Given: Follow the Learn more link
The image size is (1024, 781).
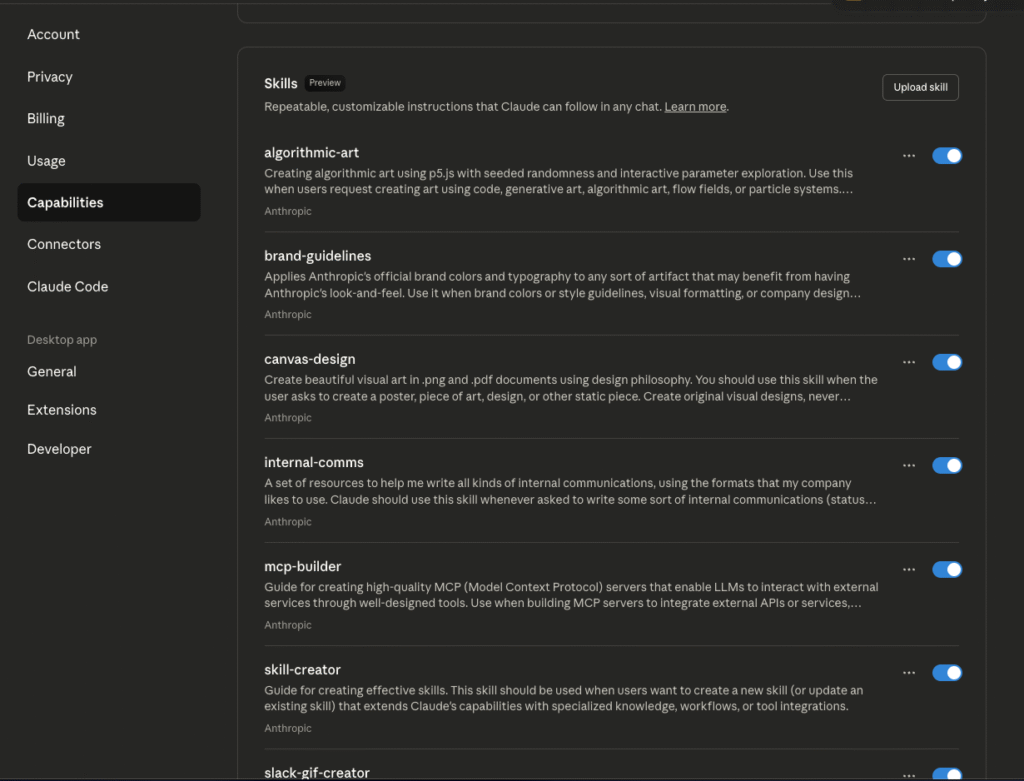Looking at the screenshot, I should coord(695,107).
